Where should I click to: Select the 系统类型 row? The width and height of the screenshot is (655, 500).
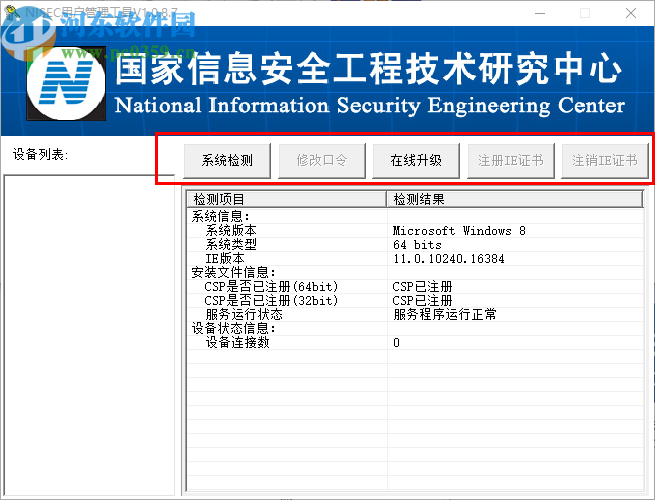pyautogui.click(x=415, y=245)
